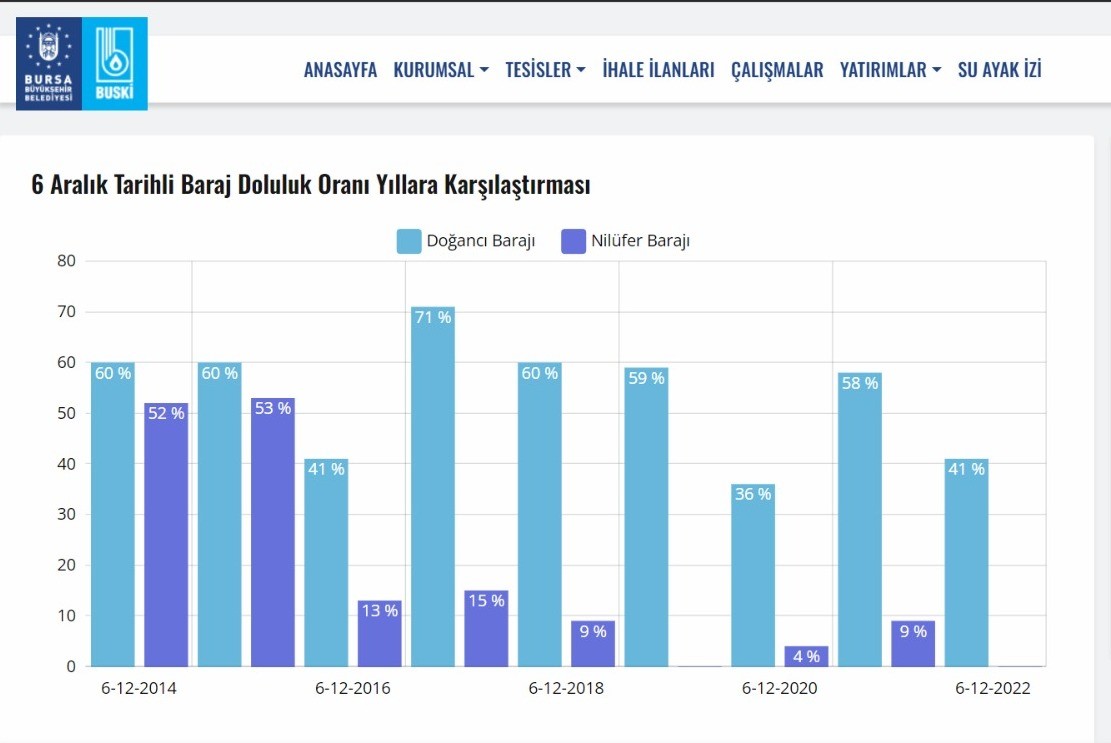Open the YATIRIMLAR dropdown menu

coord(890,70)
